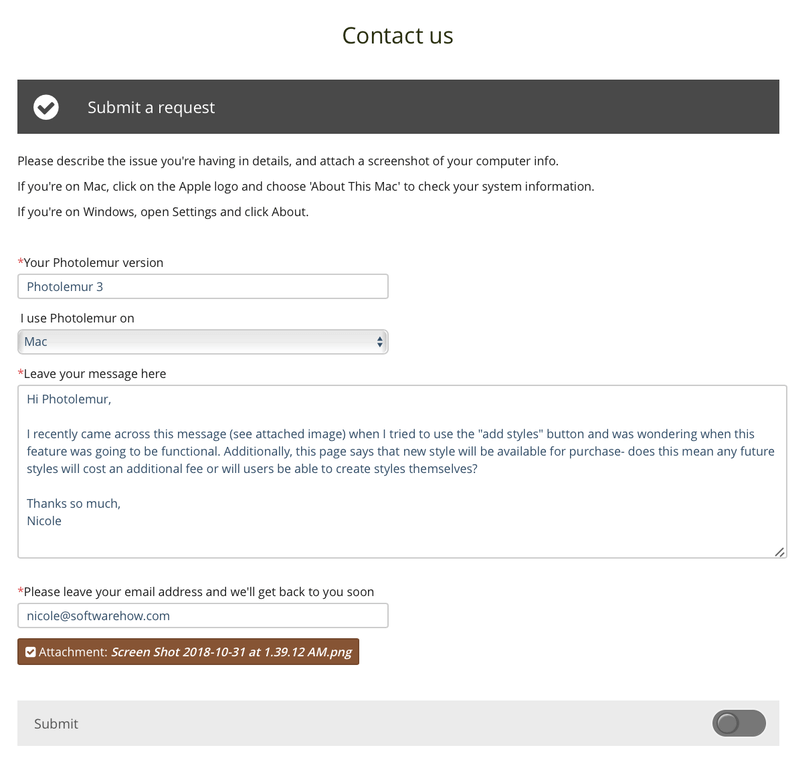Click the Leave your message here label
The image size is (800, 764).
click(92, 374)
